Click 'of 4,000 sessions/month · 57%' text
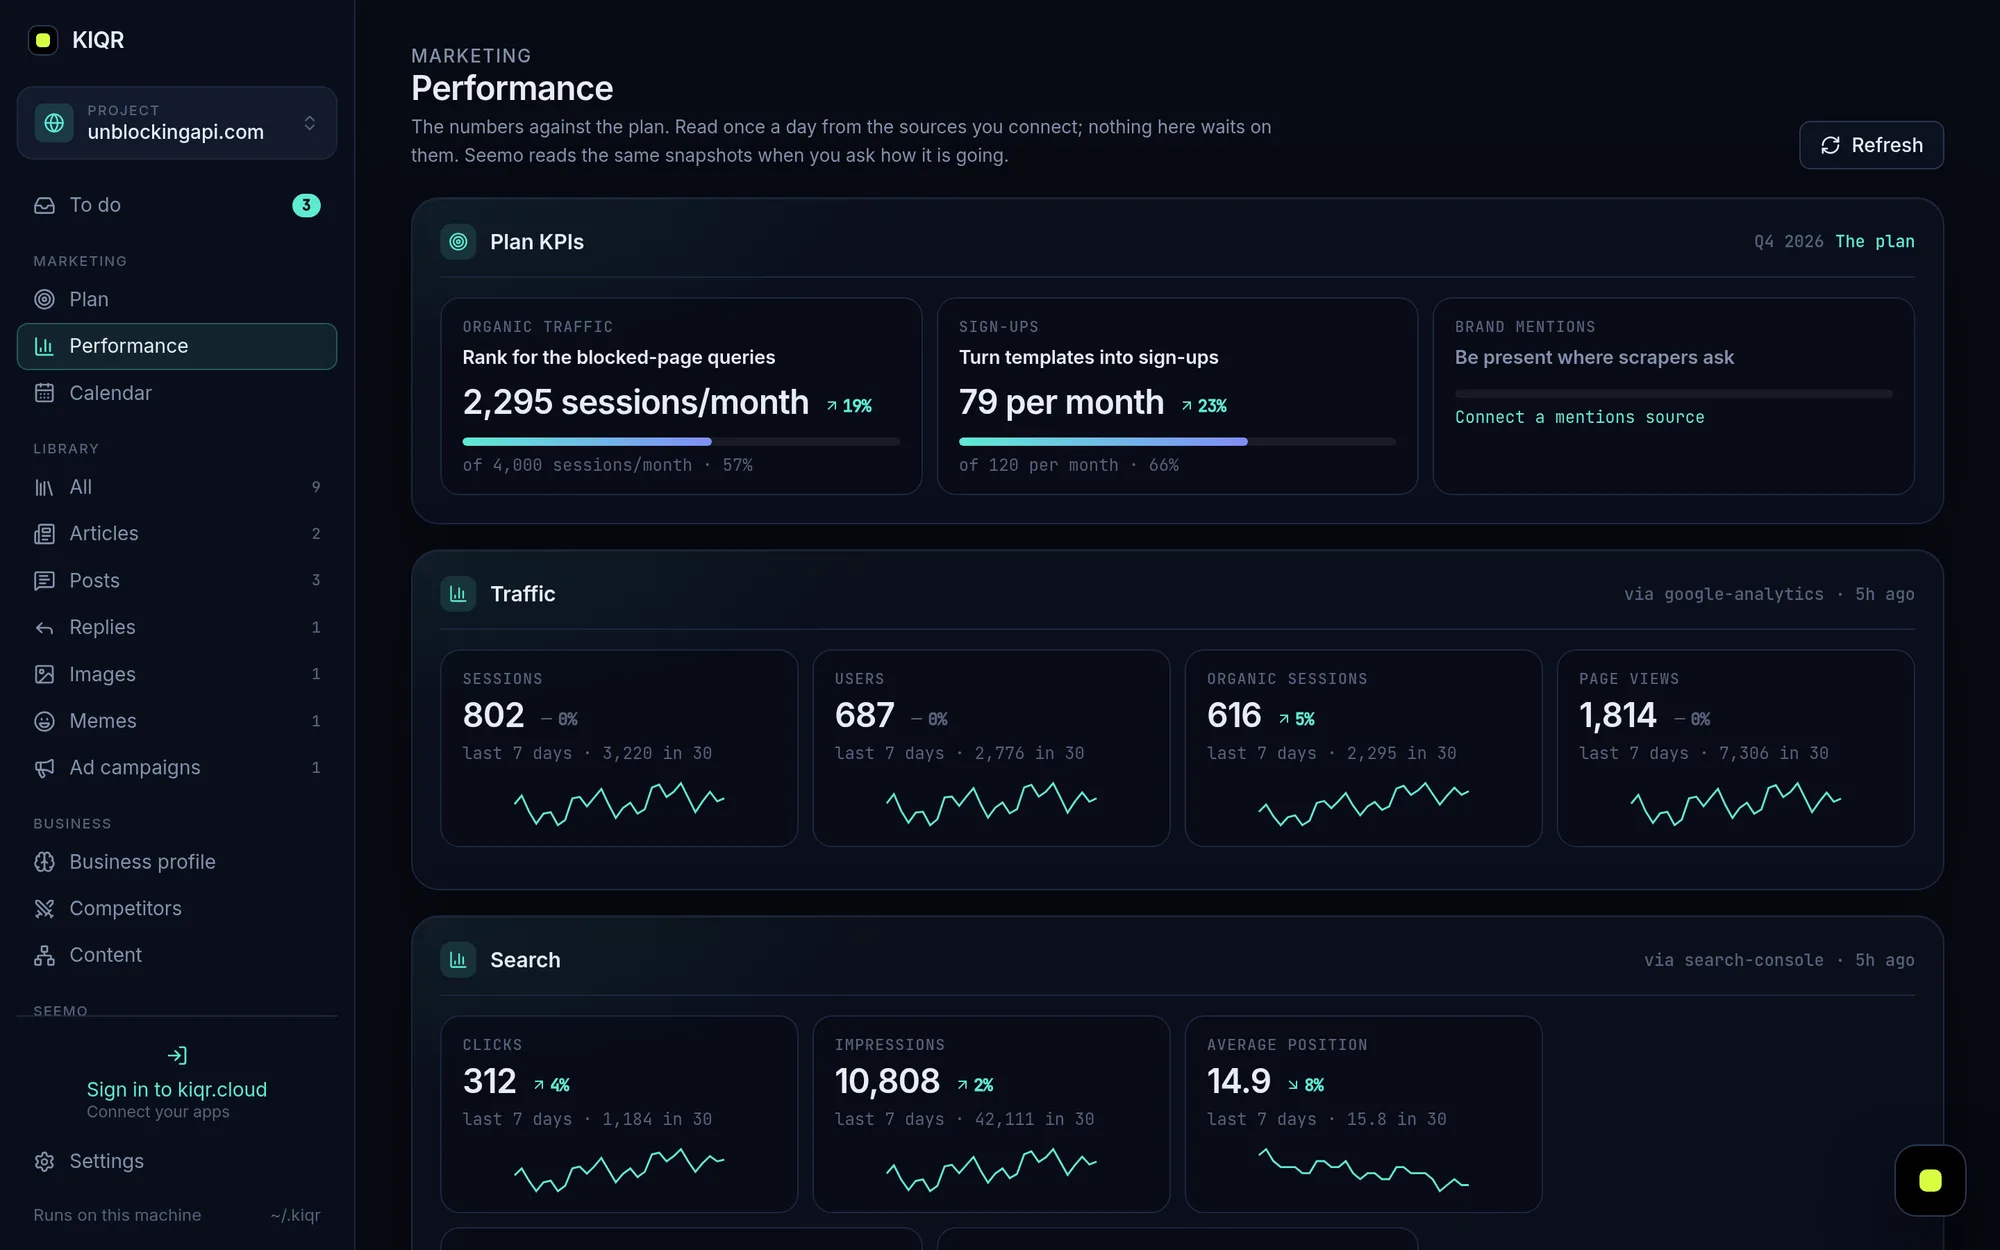This screenshot has height=1250, width=2000. [x=607, y=465]
